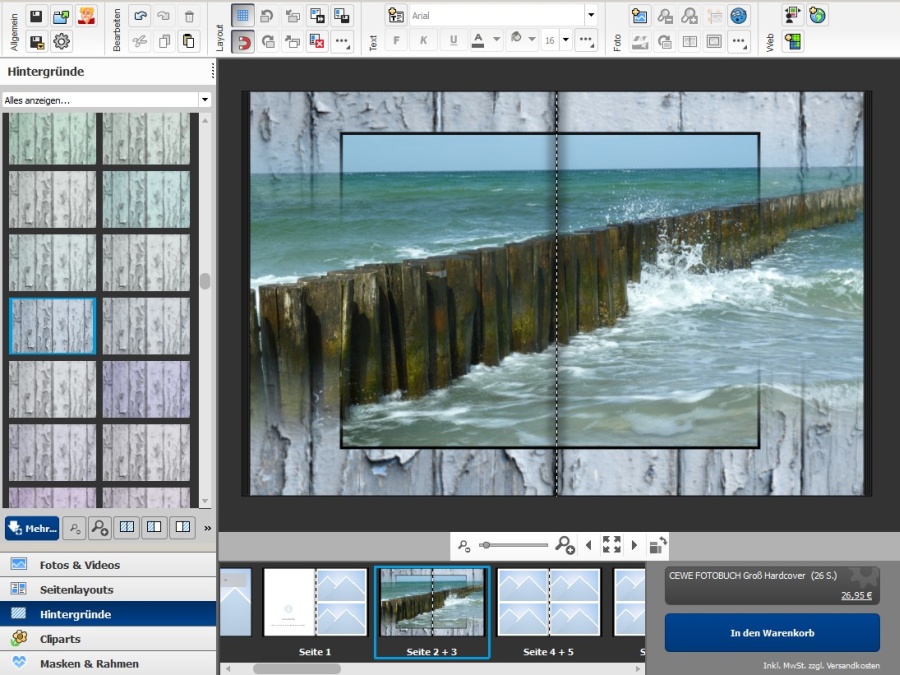
Task: Select the Seite 4 + 5 thumbnail
Action: coord(549,603)
